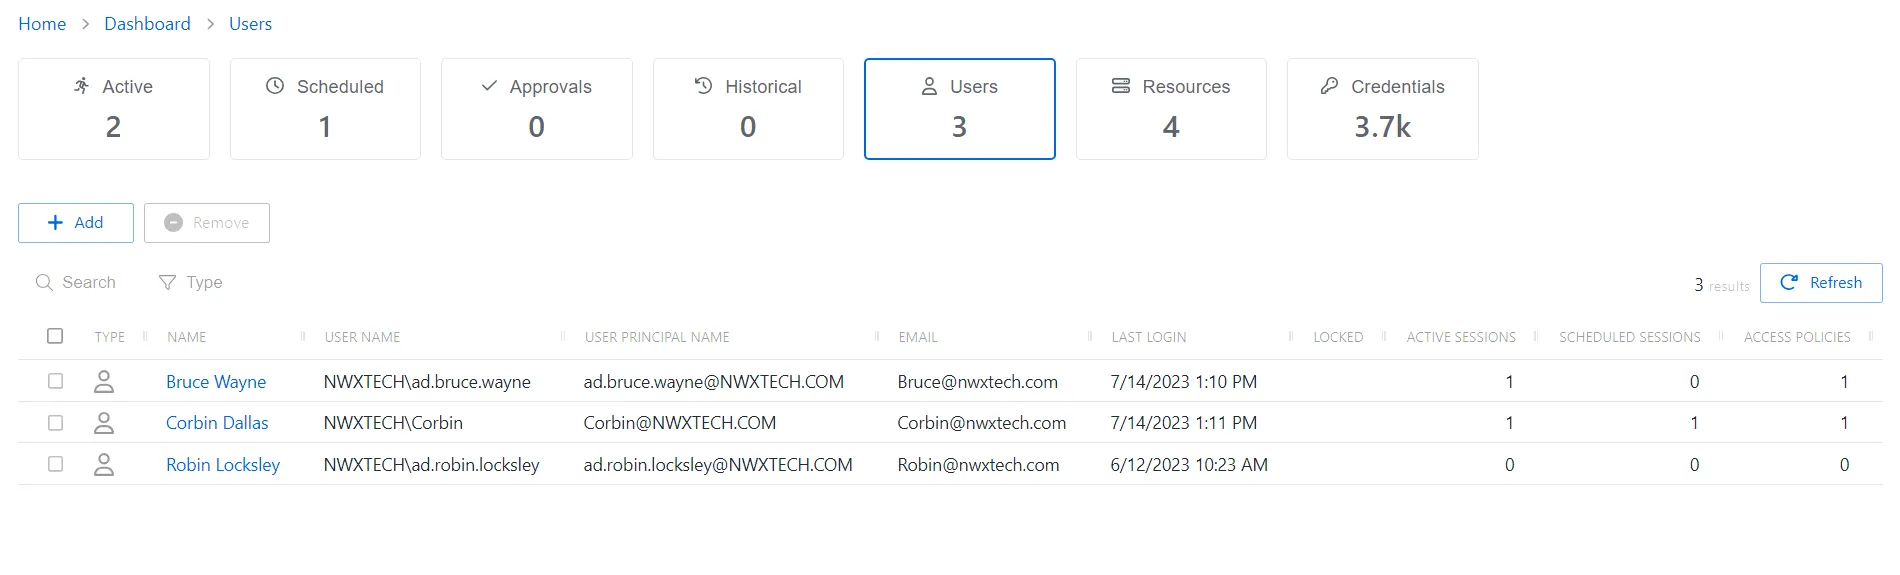Click into the Search field

(x=76, y=283)
